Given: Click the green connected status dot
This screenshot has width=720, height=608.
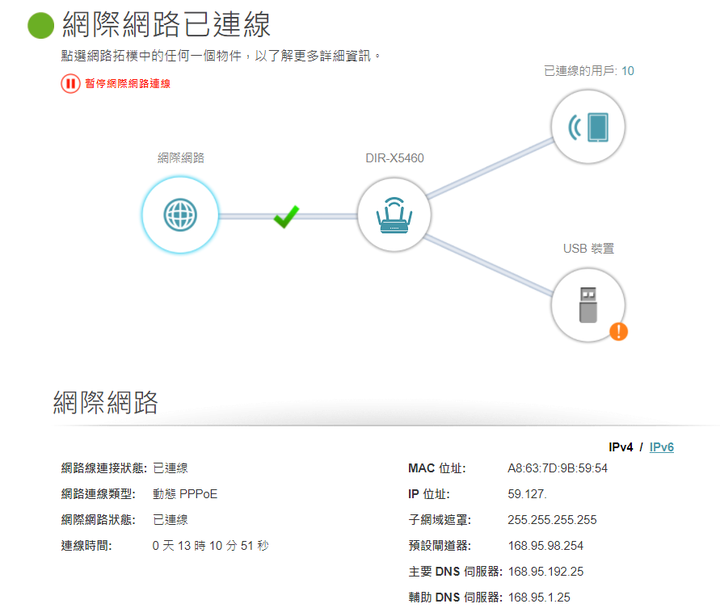Looking at the screenshot, I should pos(41,25).
